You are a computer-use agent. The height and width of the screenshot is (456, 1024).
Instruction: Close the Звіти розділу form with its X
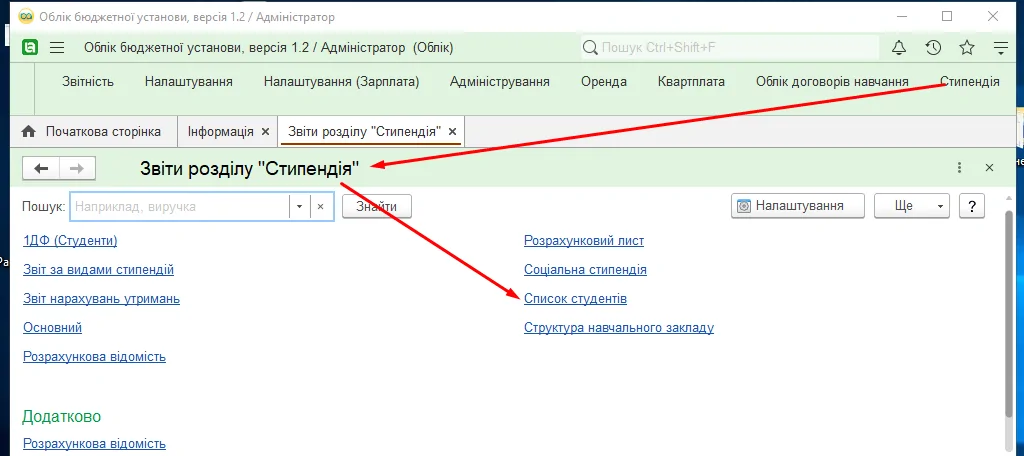(989, 168)
